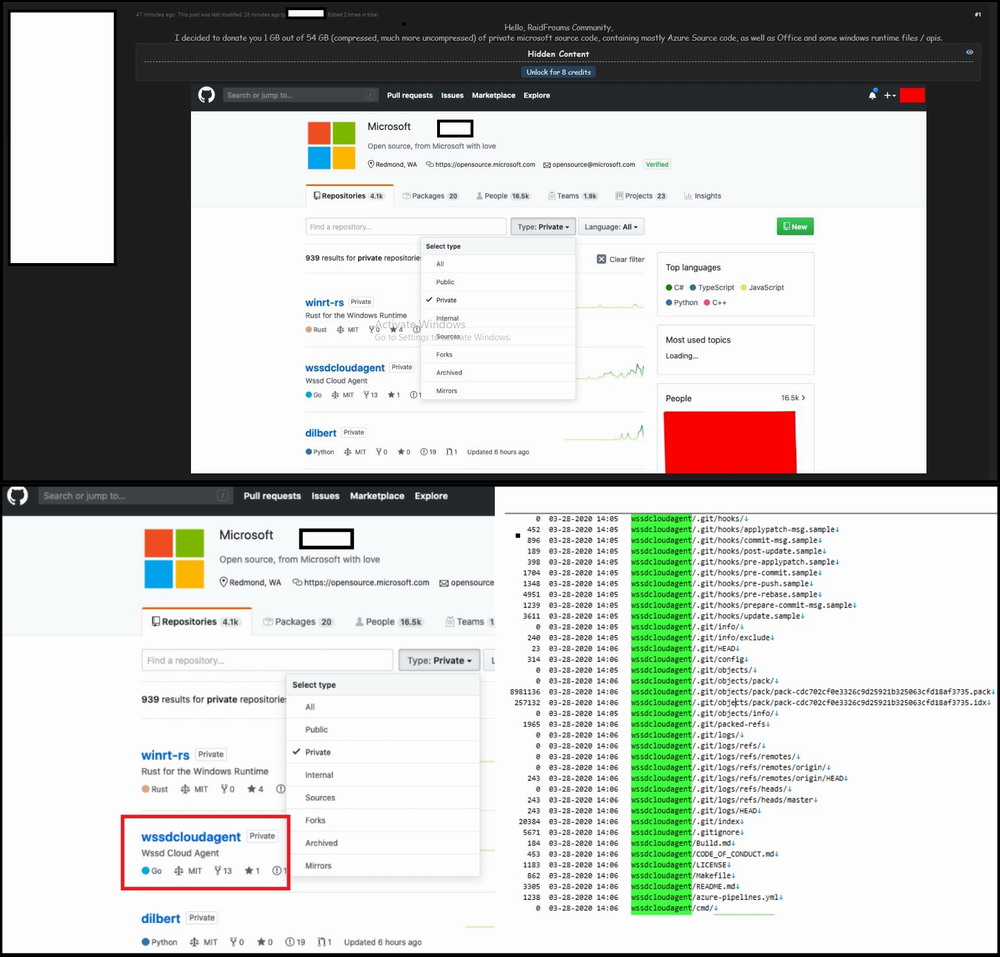
Task: Open the plus create-new menu icon
Action: [889, 95]
